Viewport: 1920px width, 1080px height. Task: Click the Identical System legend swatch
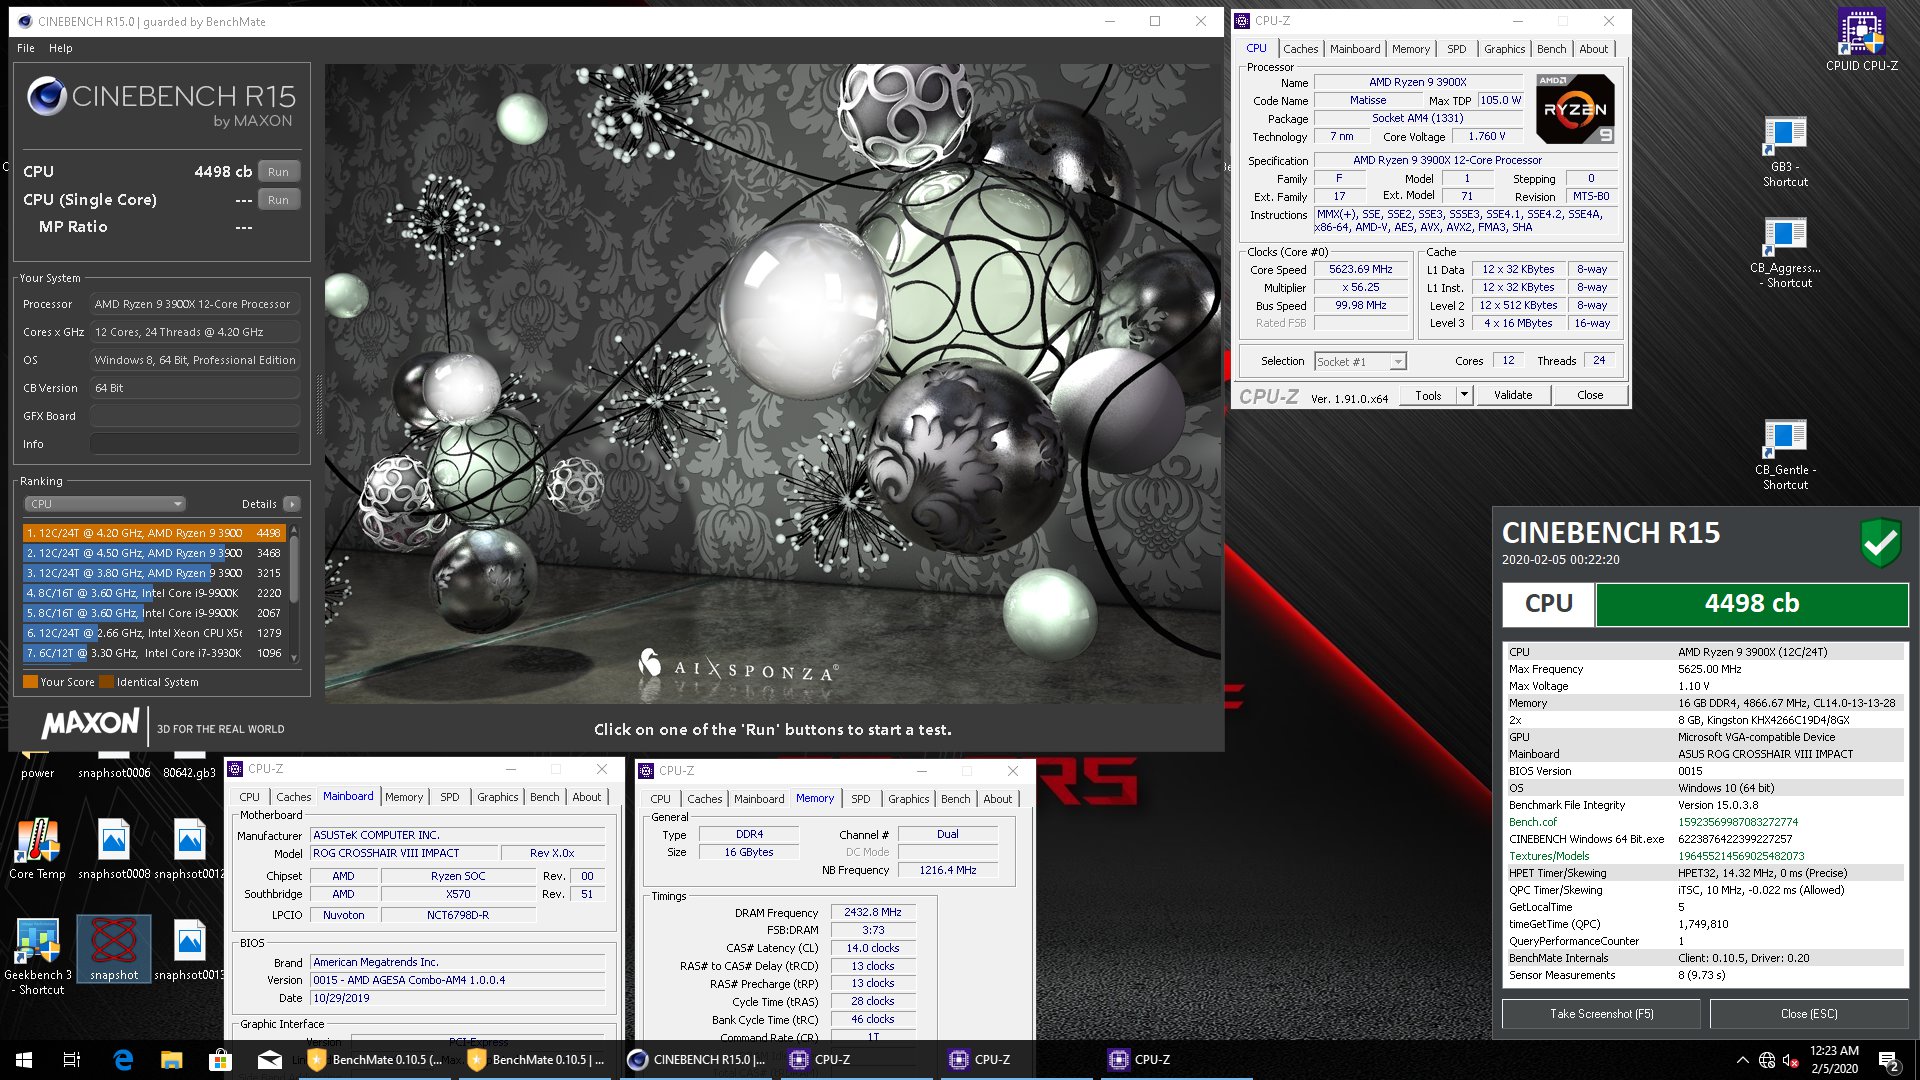point(106,682)
